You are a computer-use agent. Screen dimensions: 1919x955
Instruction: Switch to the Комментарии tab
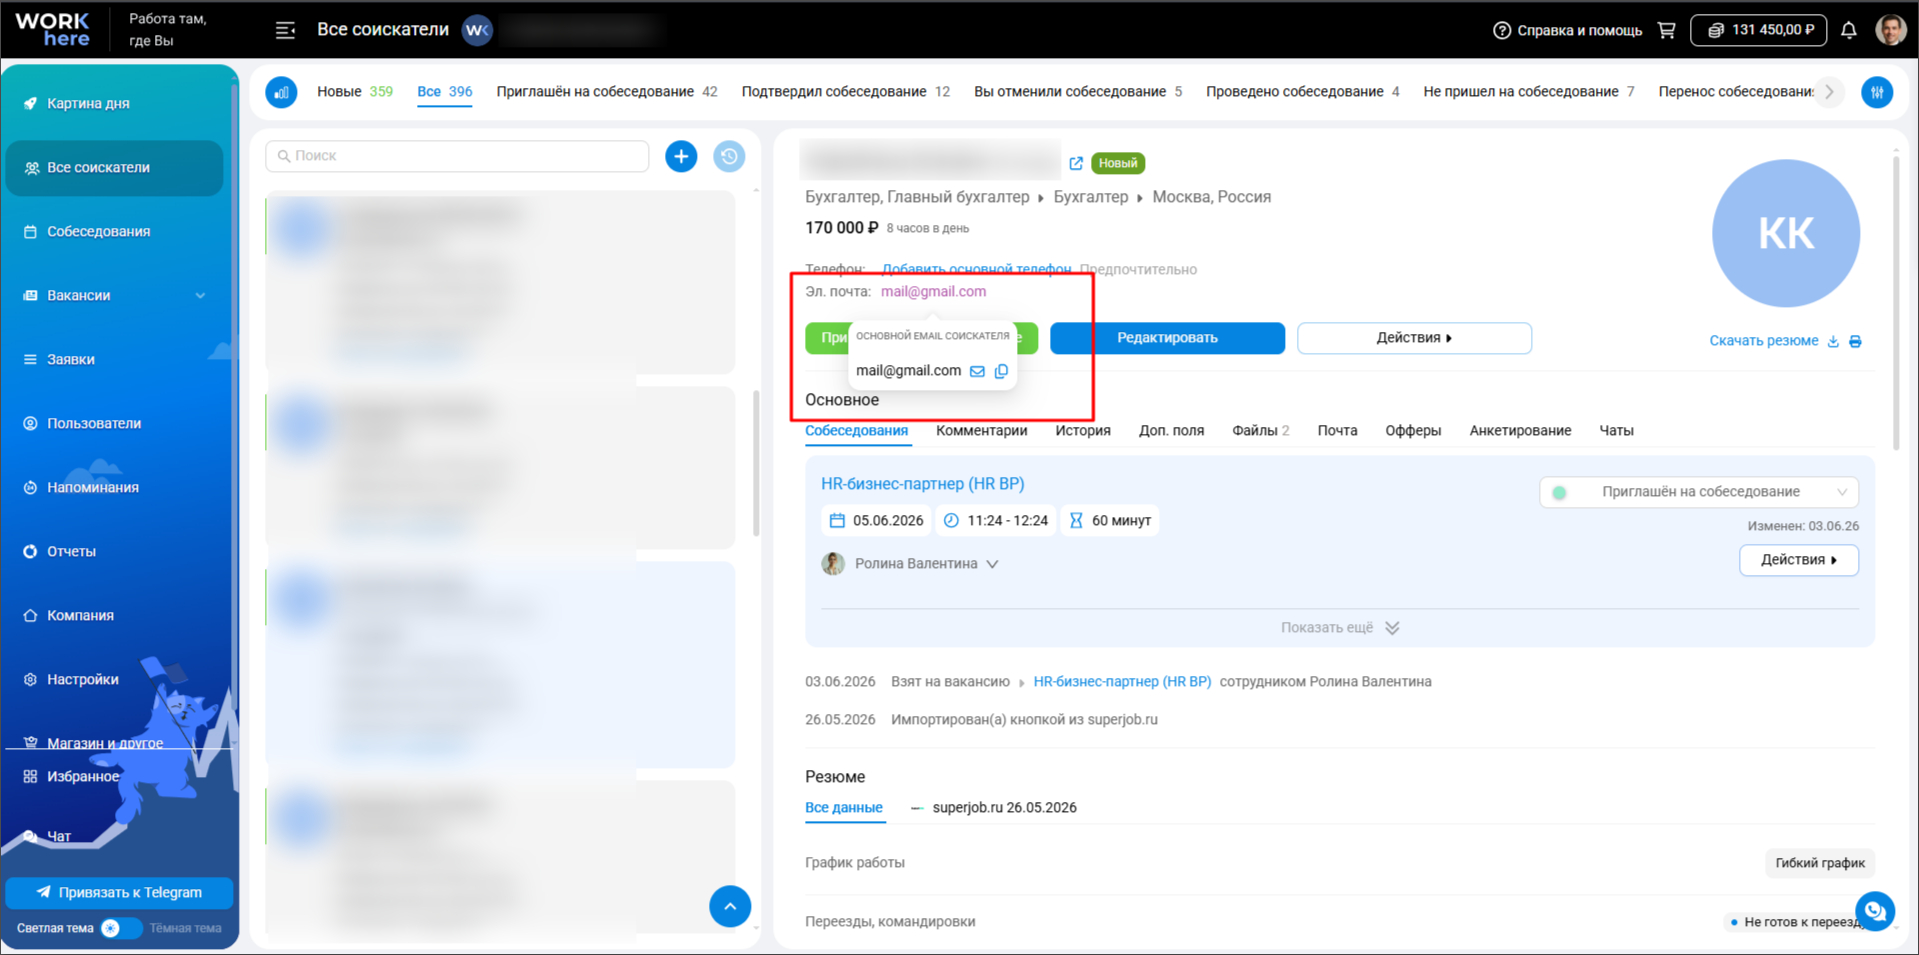(x=981, y=431)
